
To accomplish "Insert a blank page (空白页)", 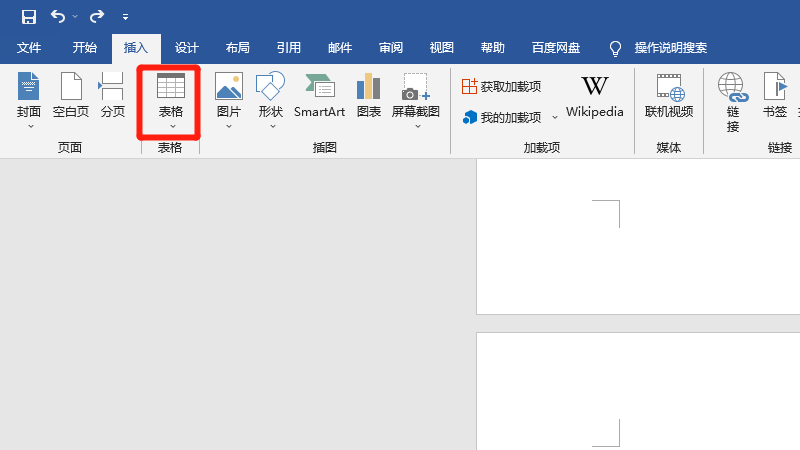I will pyautogui.click(x=71, y=95).
